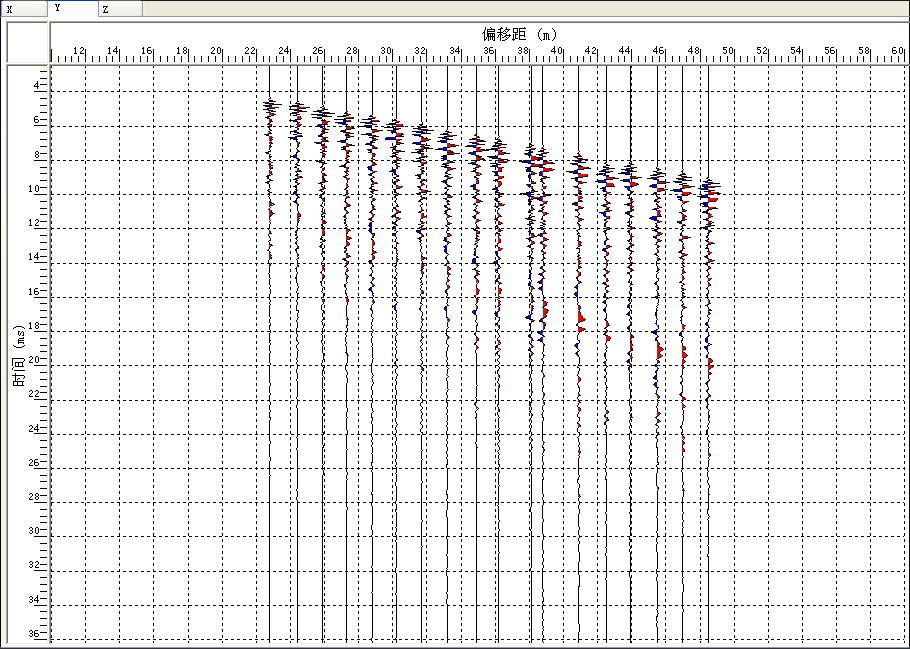This screenshot has height=649, width=910.
Task: Click the large red peak on the 41 m trace
Action: pyautogui.click(x=581, y=318)
